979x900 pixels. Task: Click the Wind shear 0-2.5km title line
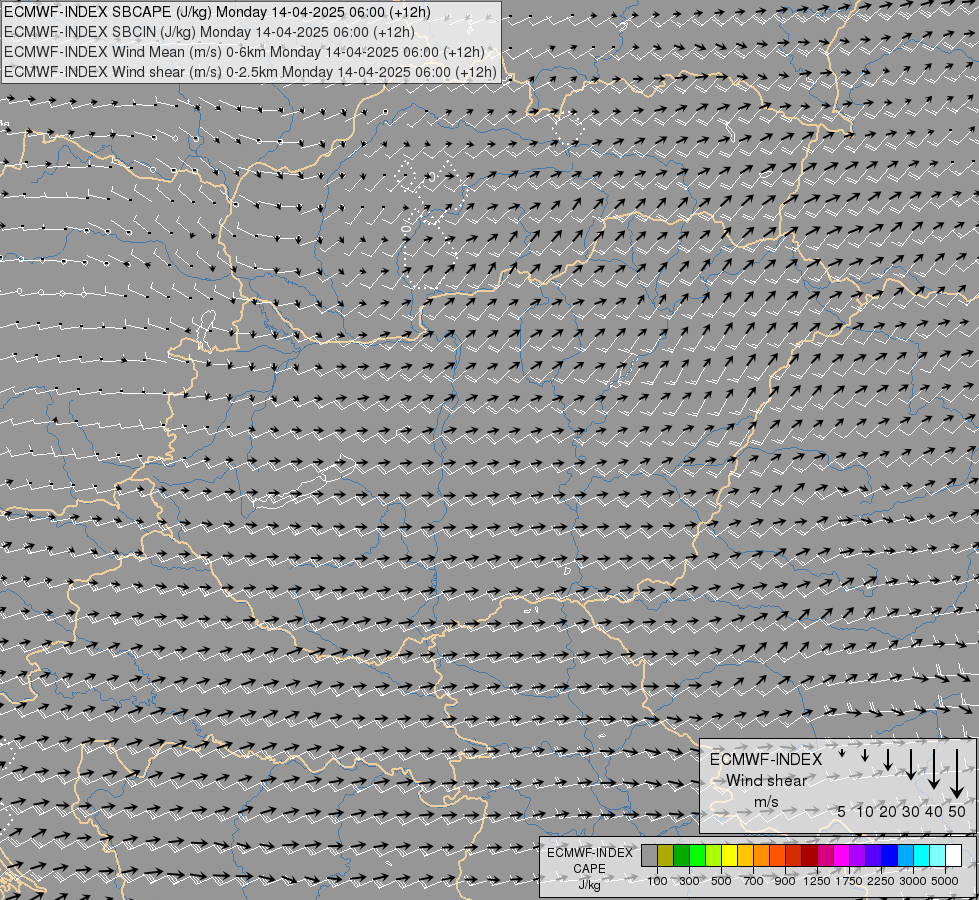pyautogui.click(x=250, y=72)
